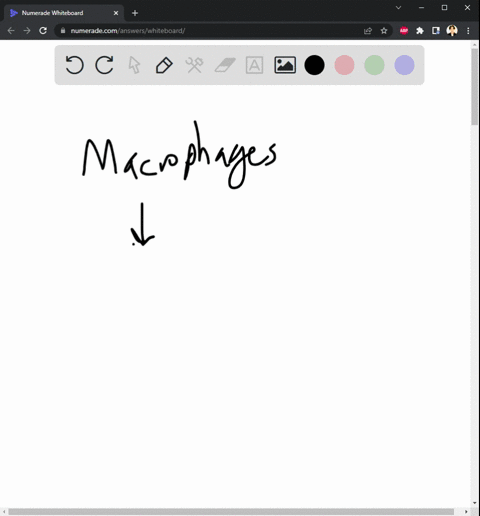Screen dimensions: 480x516
Task: Select the pointer selection tool
Action: 134,65
